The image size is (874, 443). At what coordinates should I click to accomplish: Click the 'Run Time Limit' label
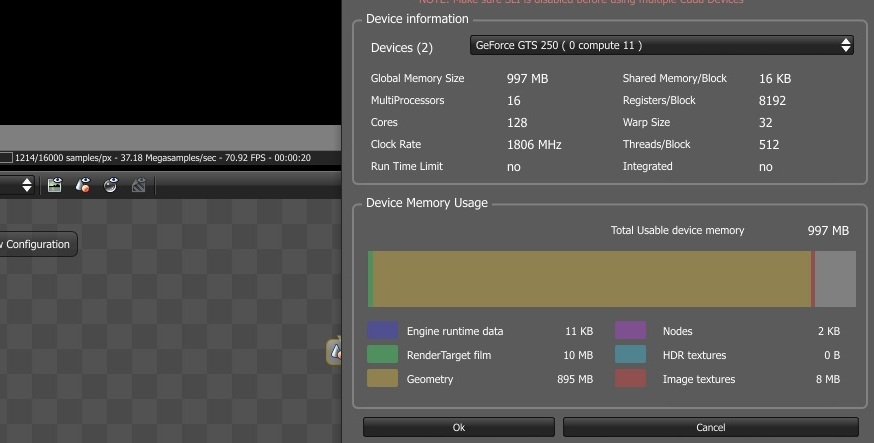point(407,166)
